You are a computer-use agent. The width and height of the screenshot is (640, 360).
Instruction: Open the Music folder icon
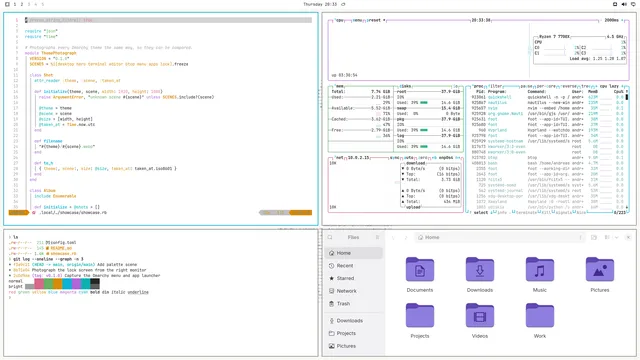point(540,270)
